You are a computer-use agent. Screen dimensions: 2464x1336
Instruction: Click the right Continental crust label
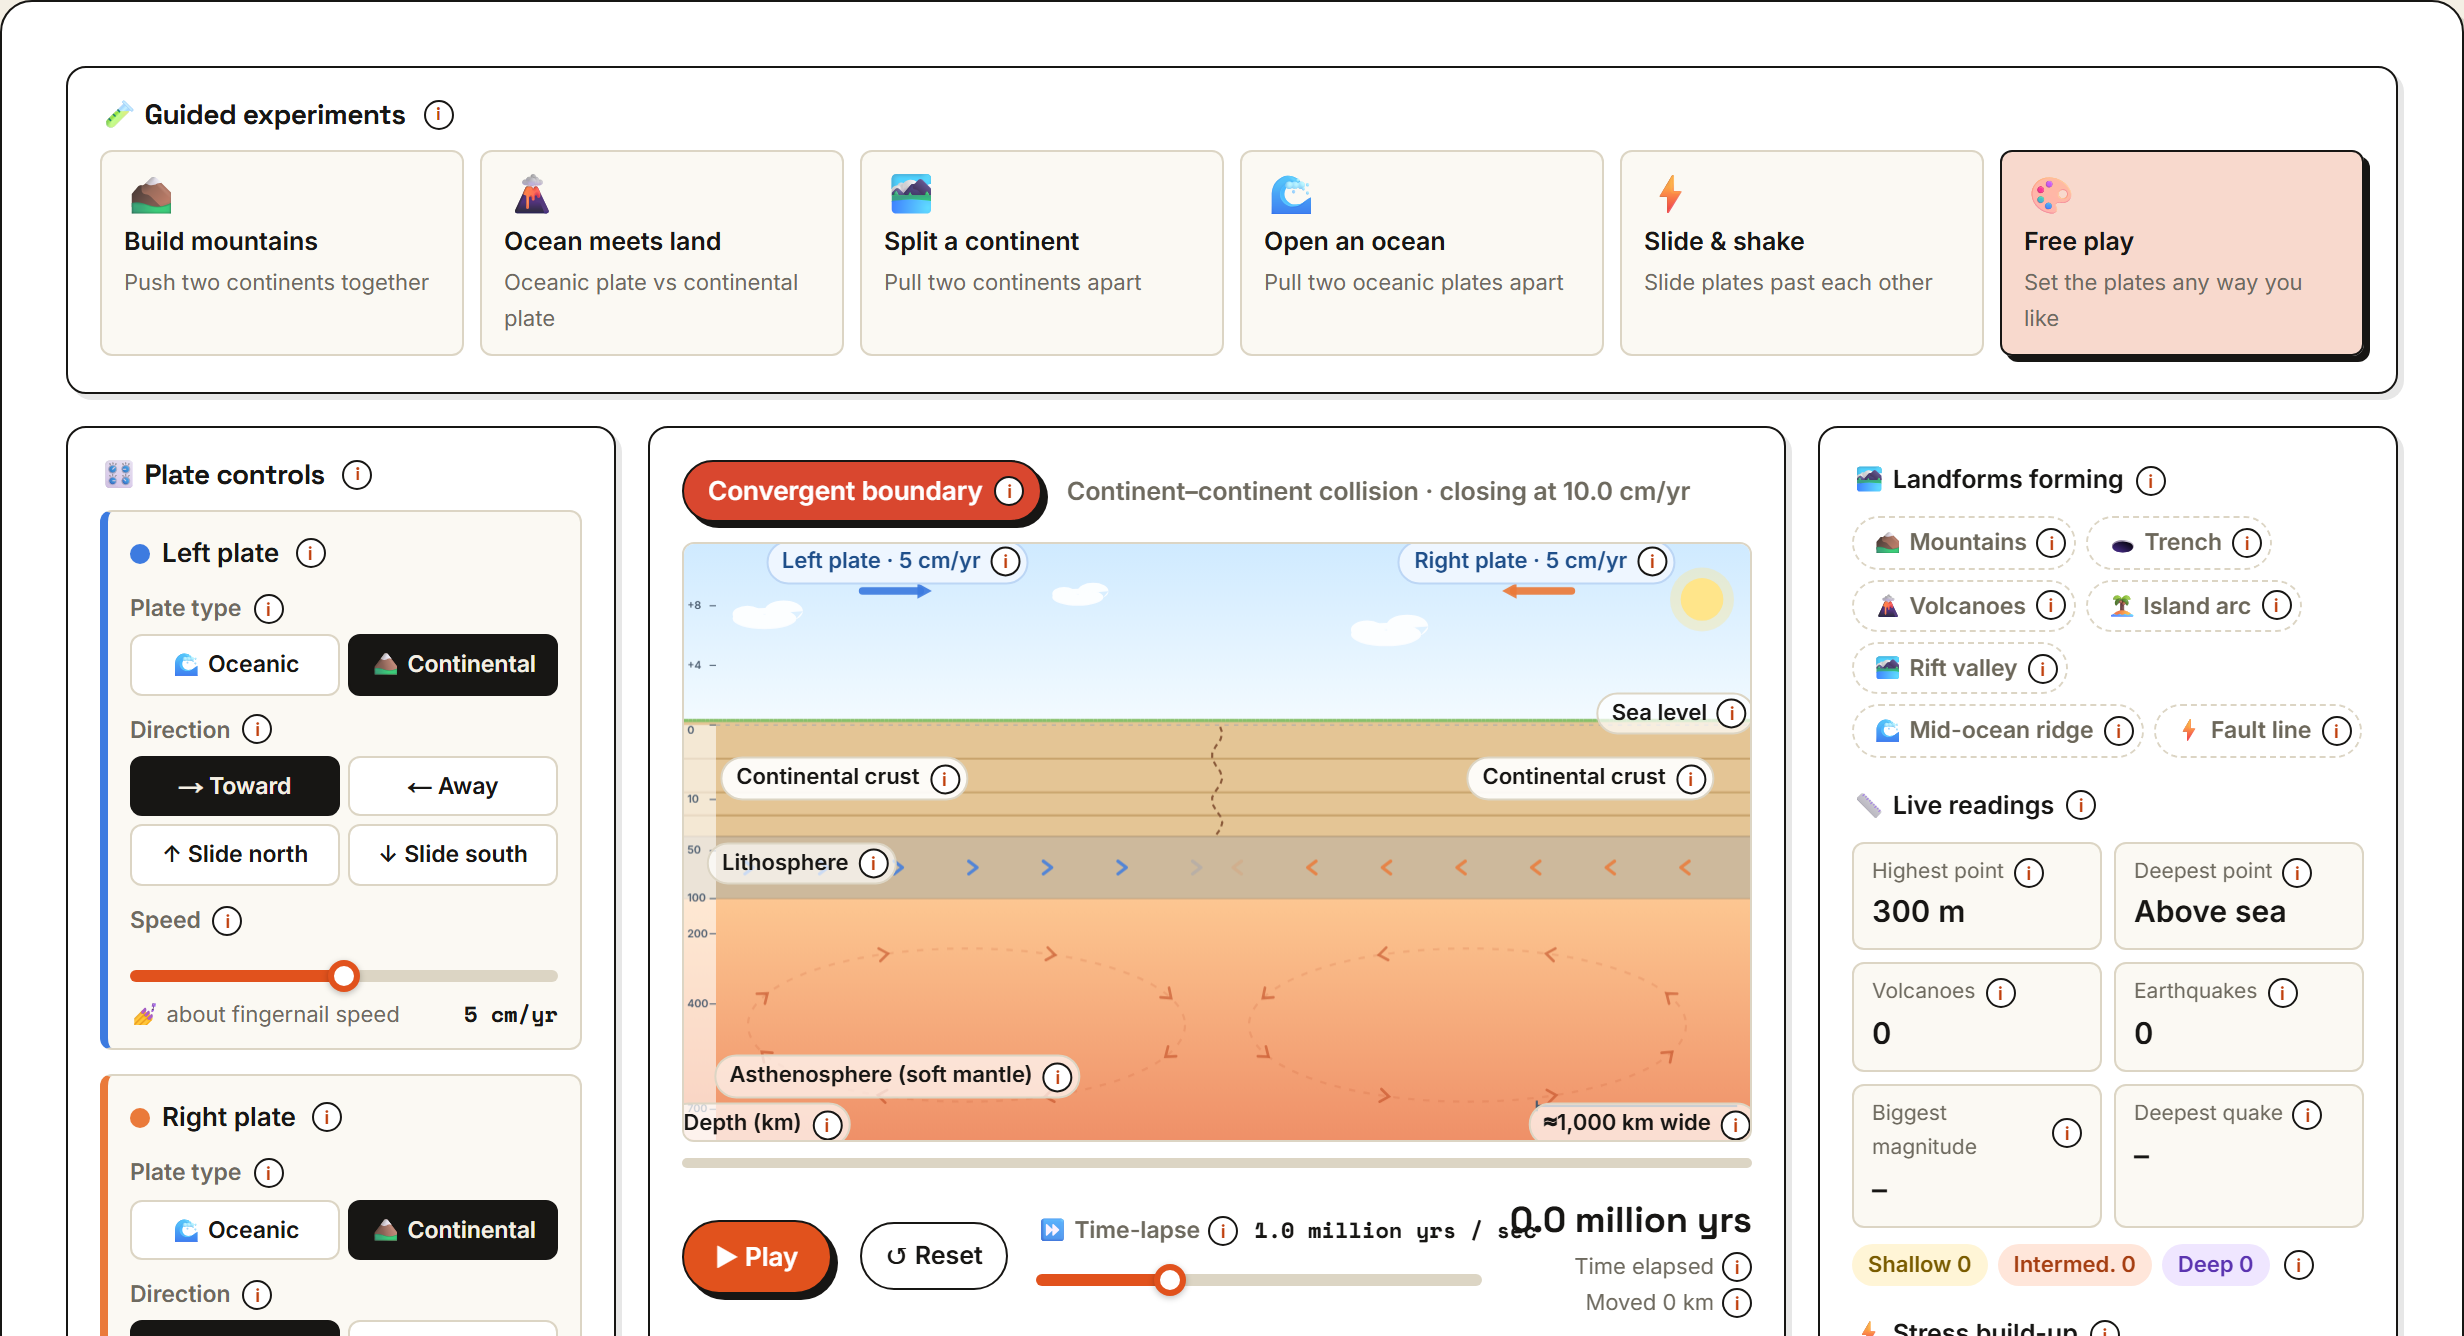click(1590, 778)
